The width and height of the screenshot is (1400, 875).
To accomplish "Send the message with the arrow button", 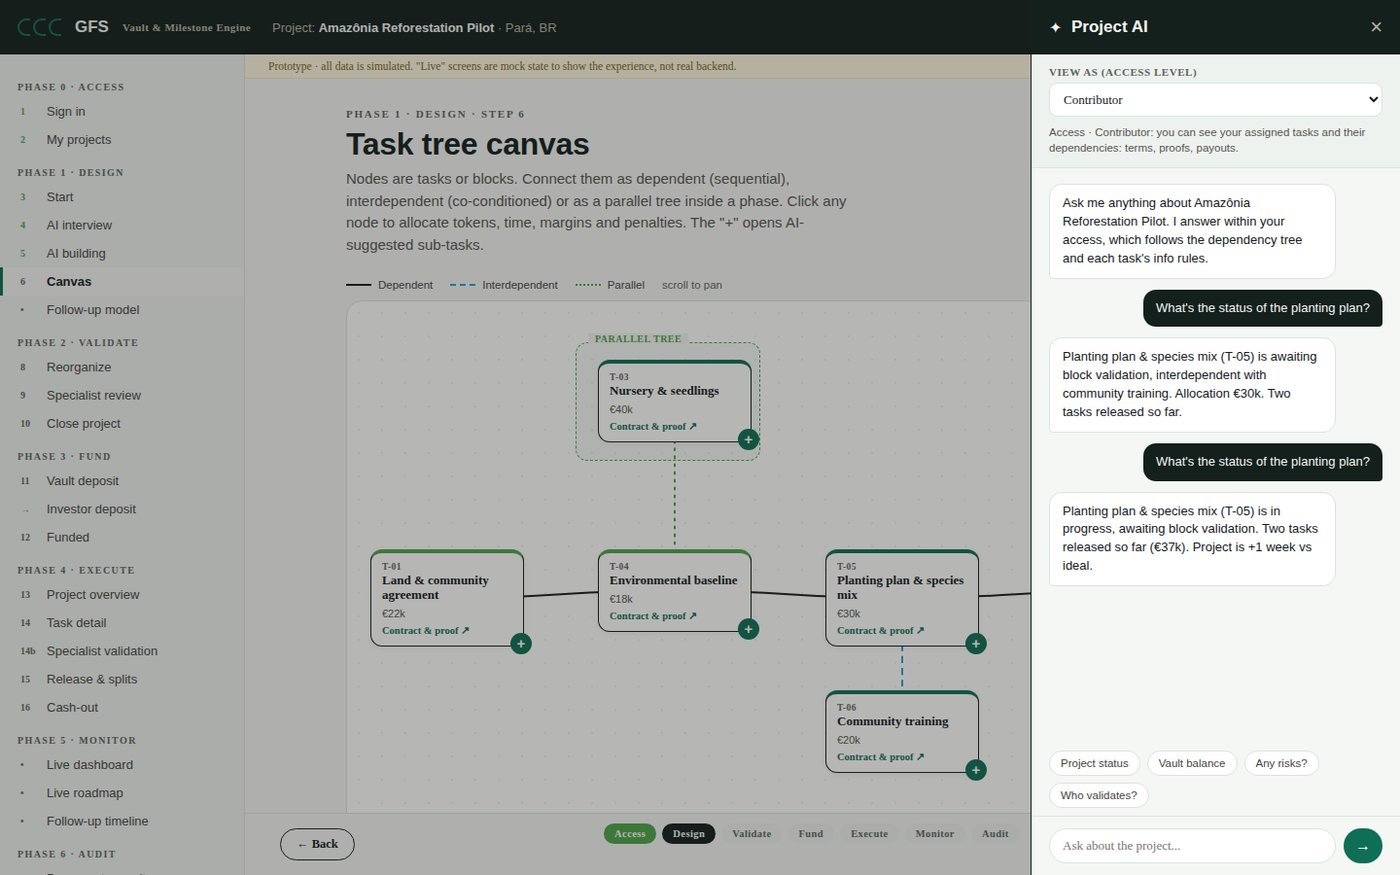I will tap(1362, 846).
